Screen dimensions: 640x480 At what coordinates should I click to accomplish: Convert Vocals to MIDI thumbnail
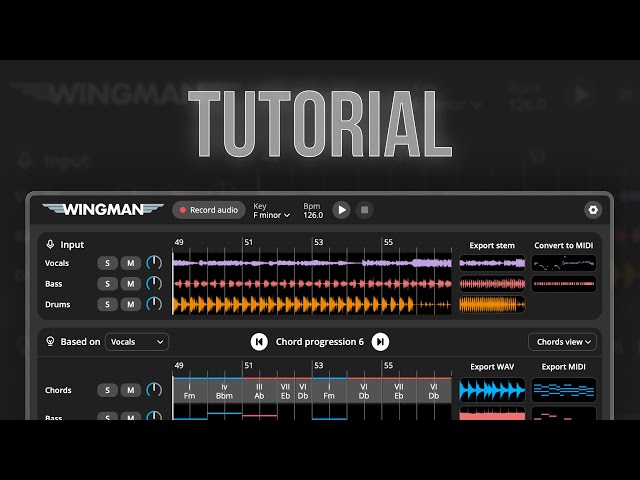pos(564,263)
